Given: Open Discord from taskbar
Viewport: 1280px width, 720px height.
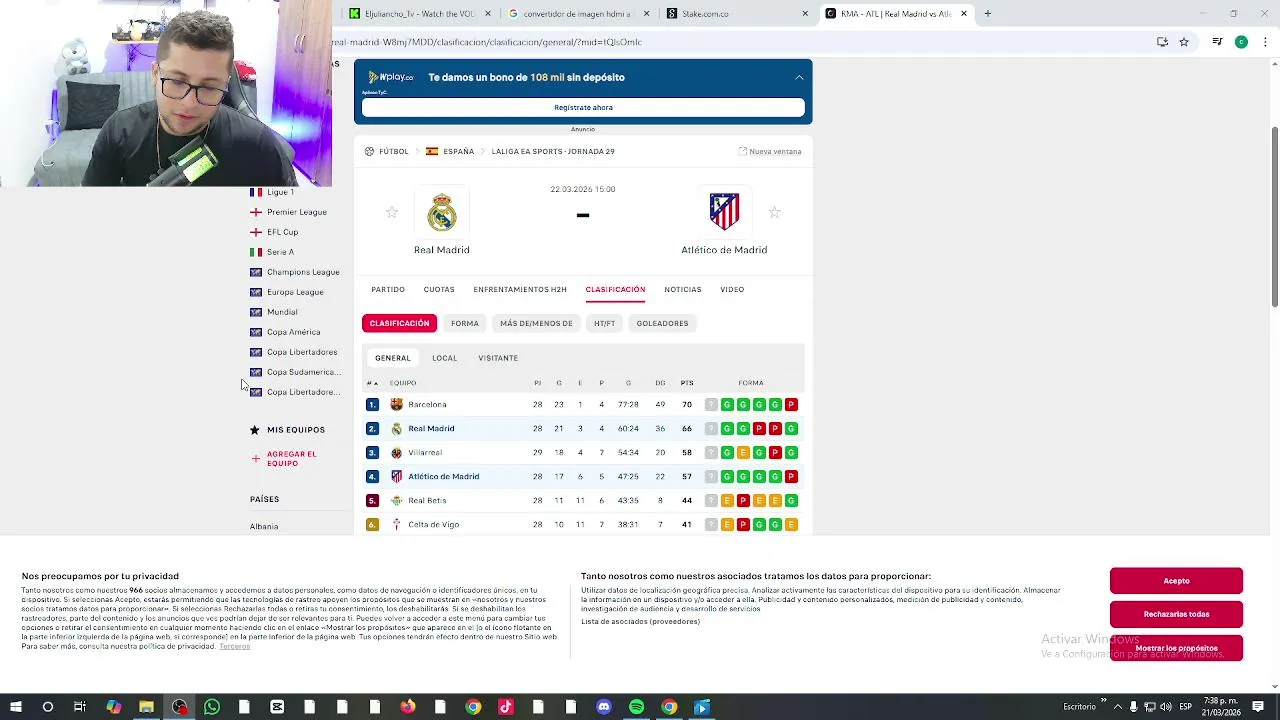Looking at the screenshot, I should point(604,707).
